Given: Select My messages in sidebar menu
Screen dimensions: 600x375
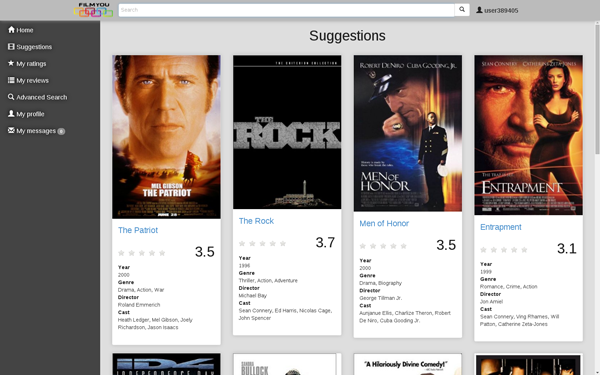Looking at the screenshot, I should pos(36,131).
